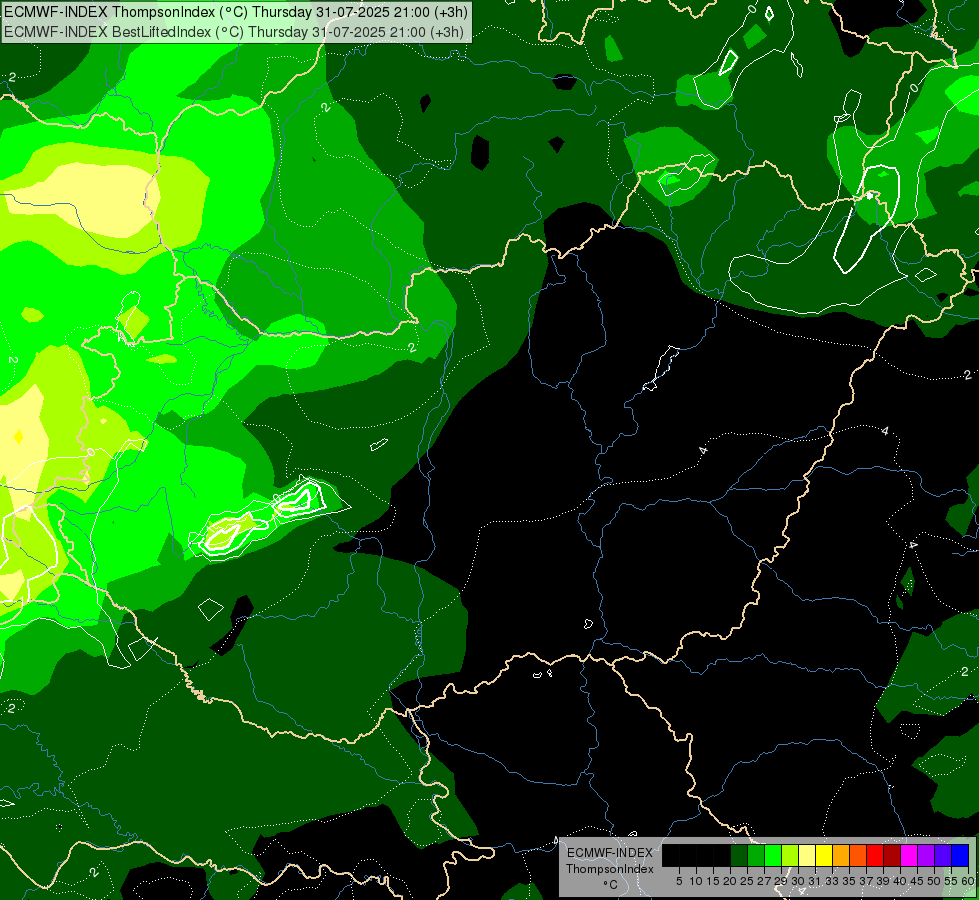
Task: Click the pale yellow 30–31 legend swatch
Action: (x=807, y=856)
